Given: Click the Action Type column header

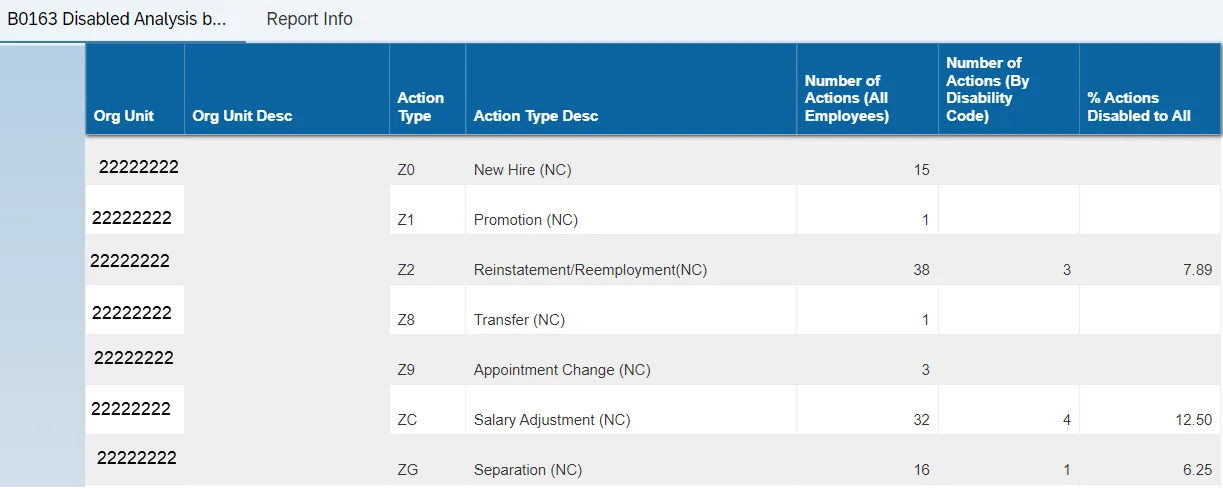Looking at the screenshot, I should click(x=420, y=106).
